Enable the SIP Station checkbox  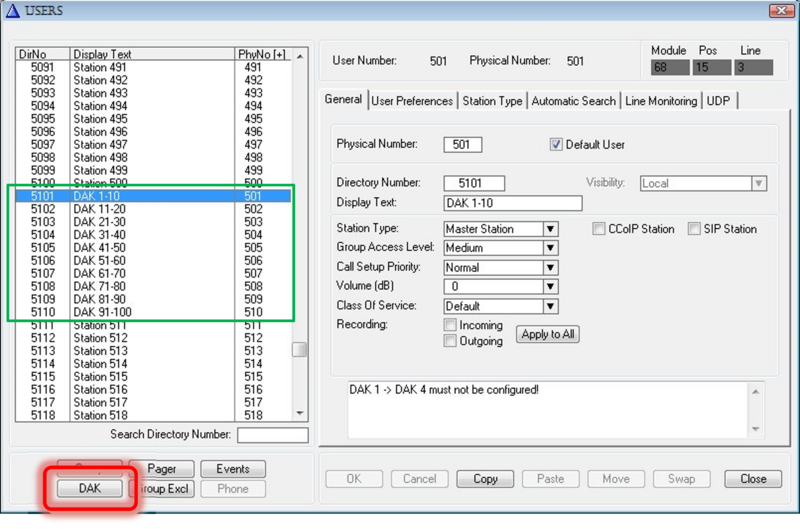tap(694, 229)
